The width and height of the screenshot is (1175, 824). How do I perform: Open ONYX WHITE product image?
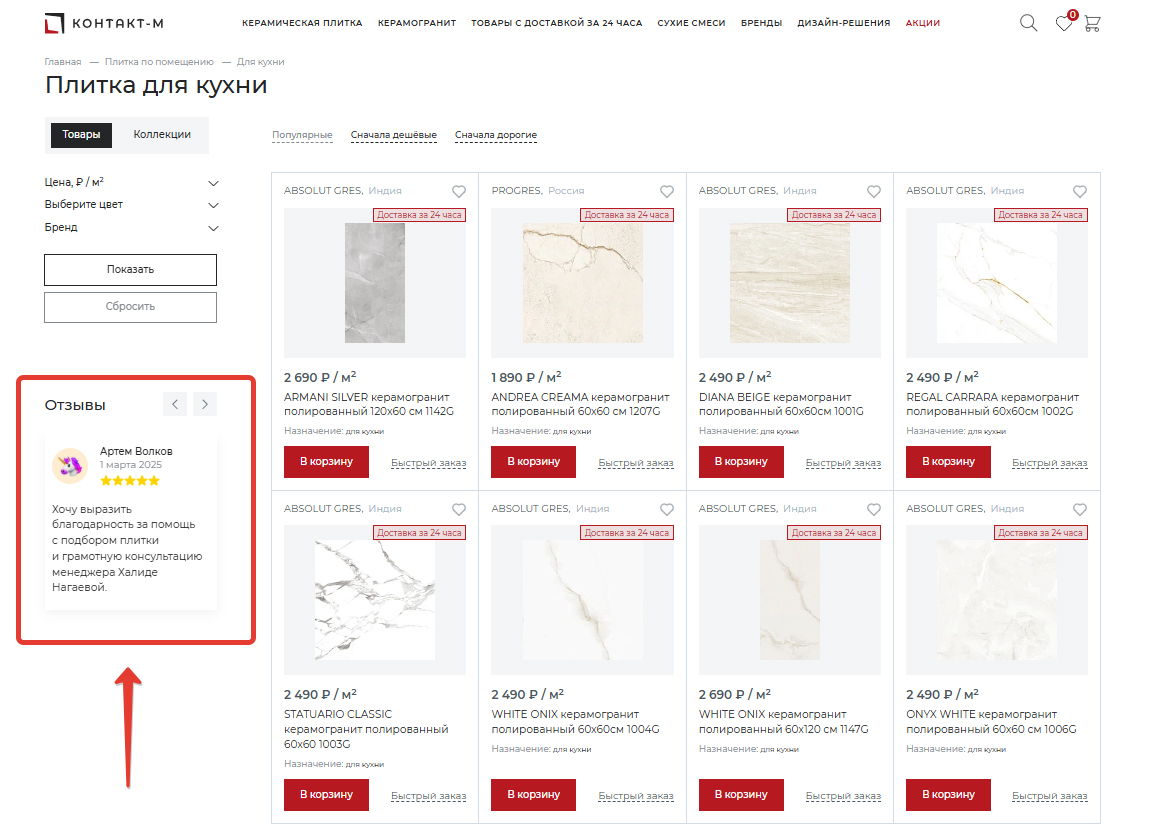click(997, 601)
